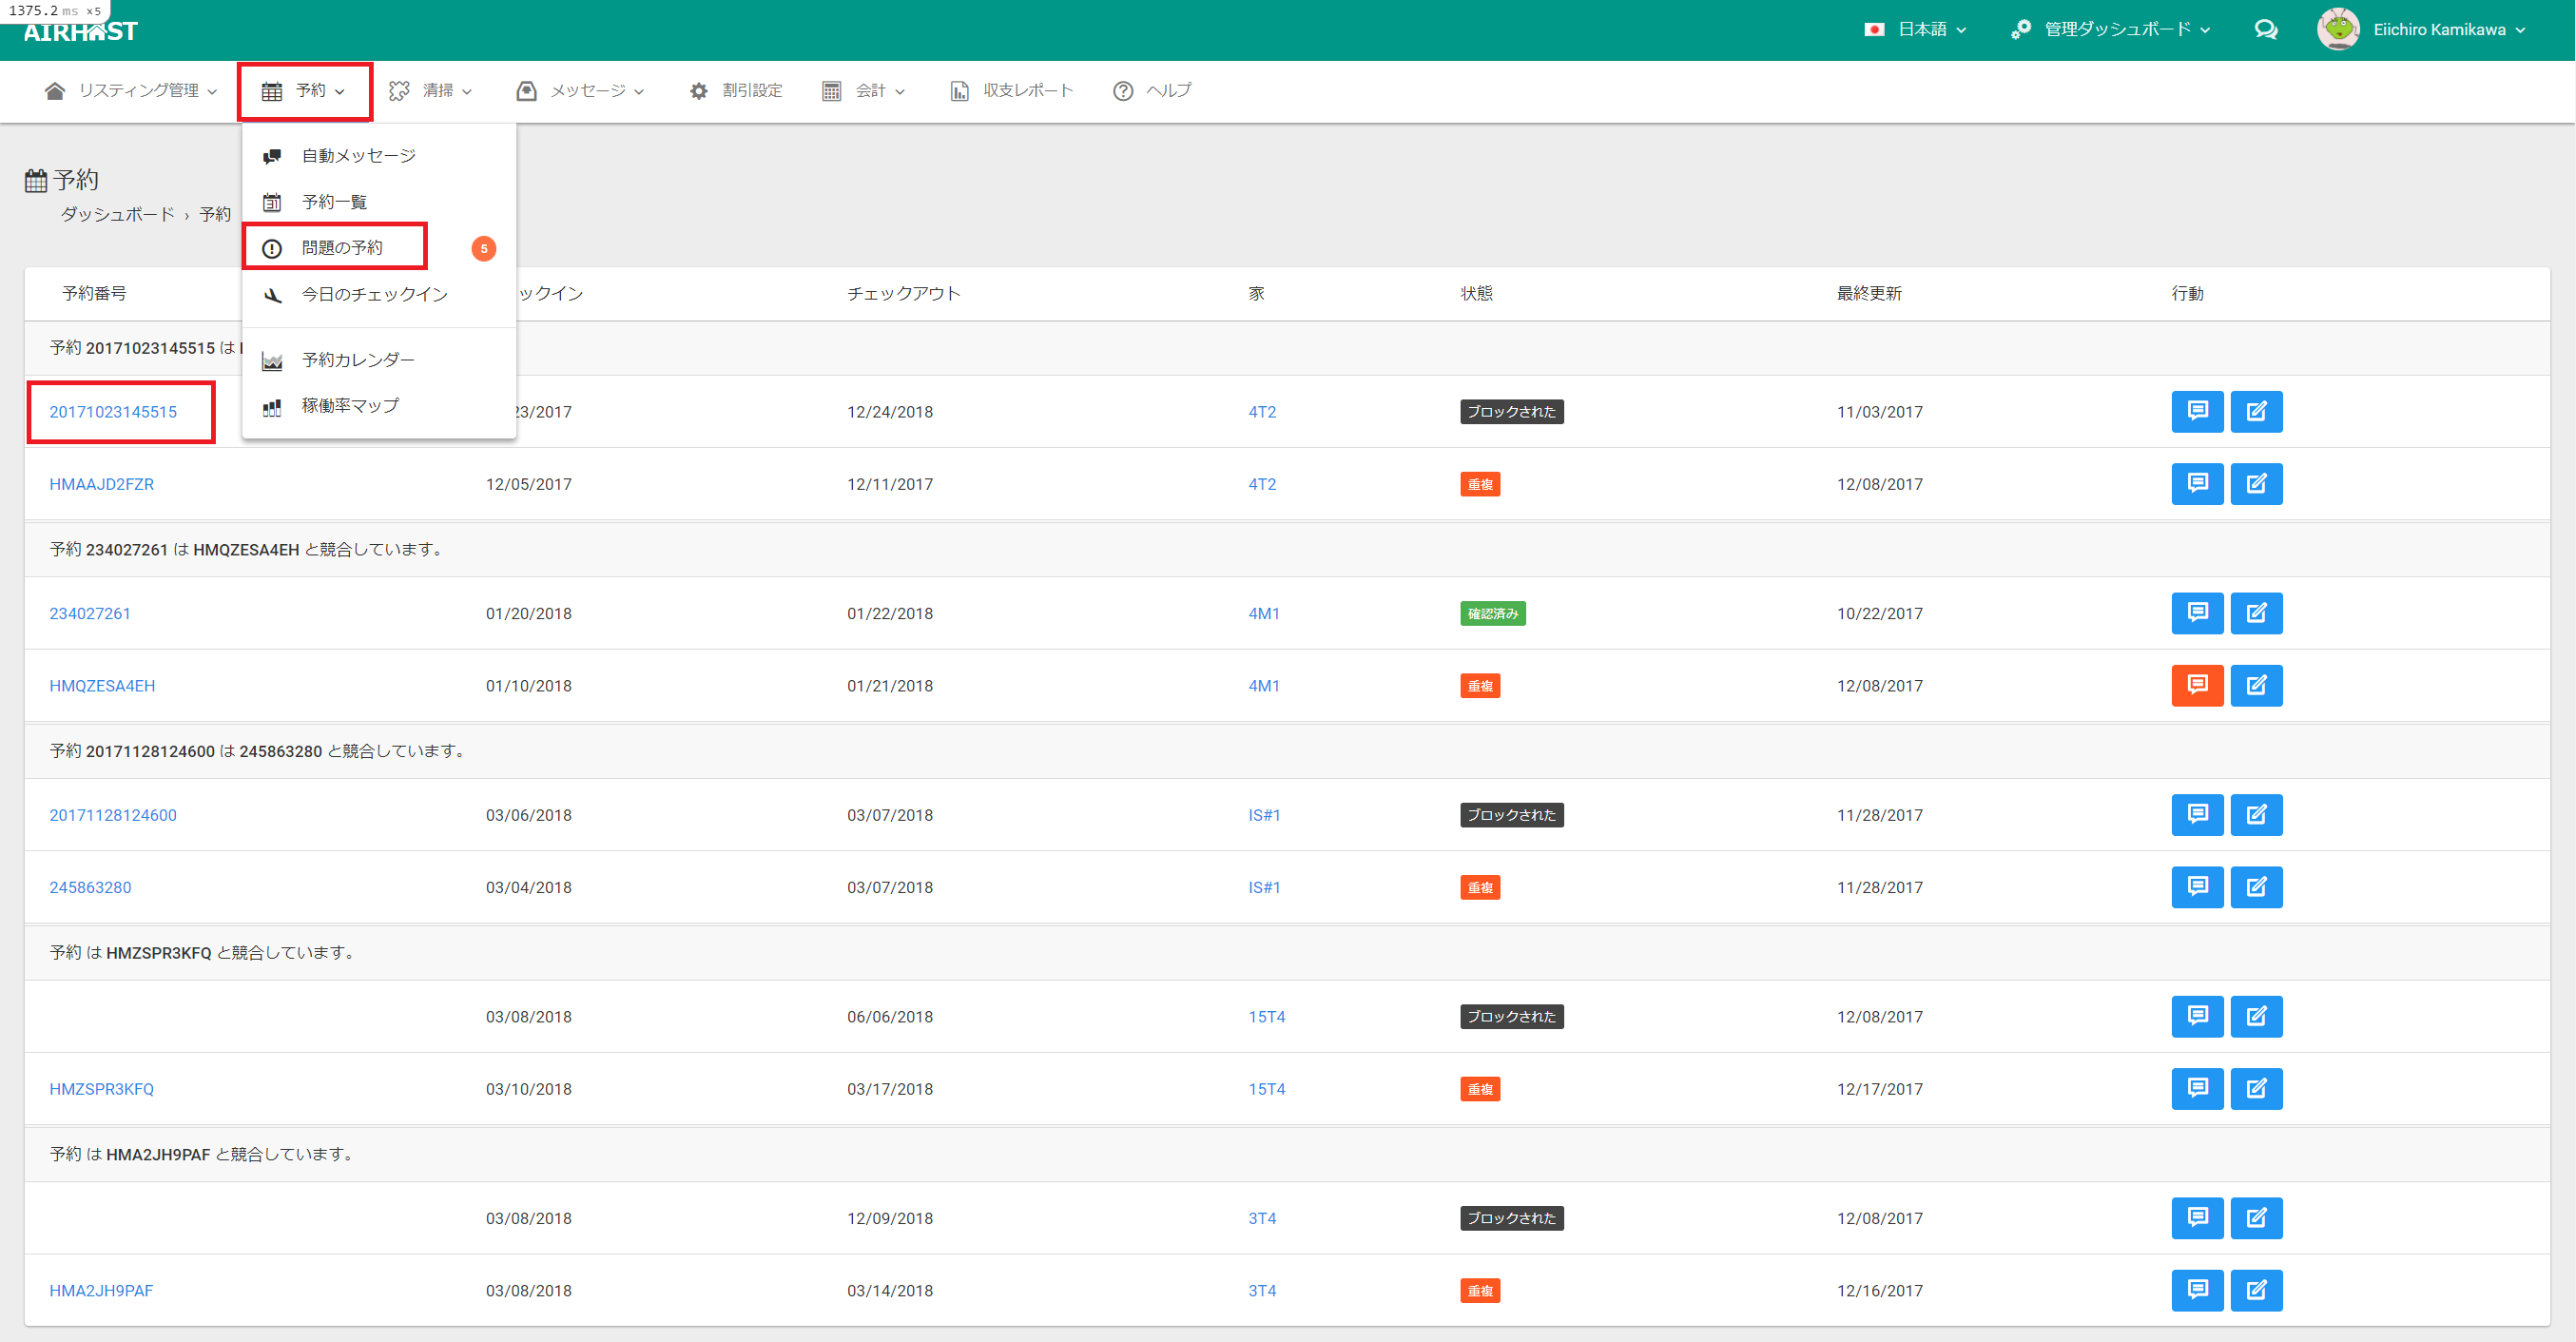
Task: Select 予約一覧 from the dropdown menu
Action: point(334,202)
